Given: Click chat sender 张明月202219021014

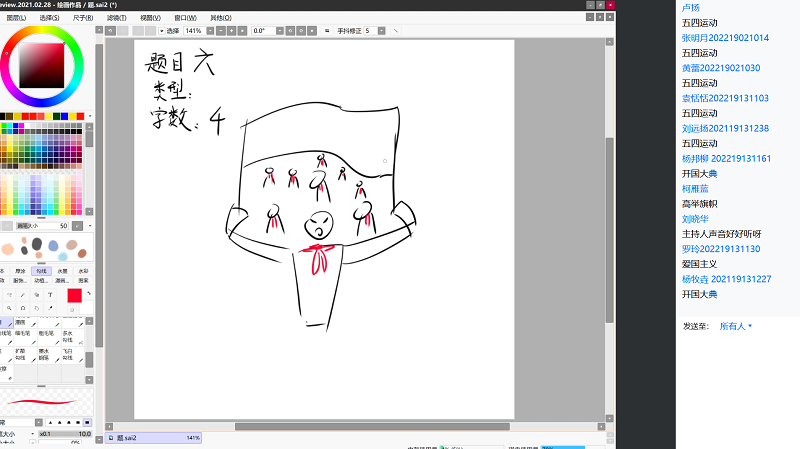Looking at the screenshot, I should coord(725,38).
